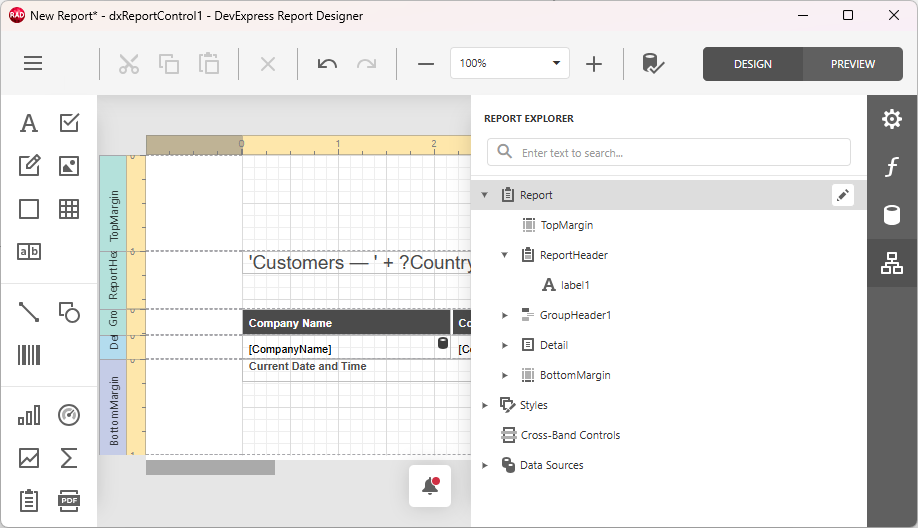Viewport: 918px width, 528px height.
Task: Open the hamburger menu
Action: (33, 63)
